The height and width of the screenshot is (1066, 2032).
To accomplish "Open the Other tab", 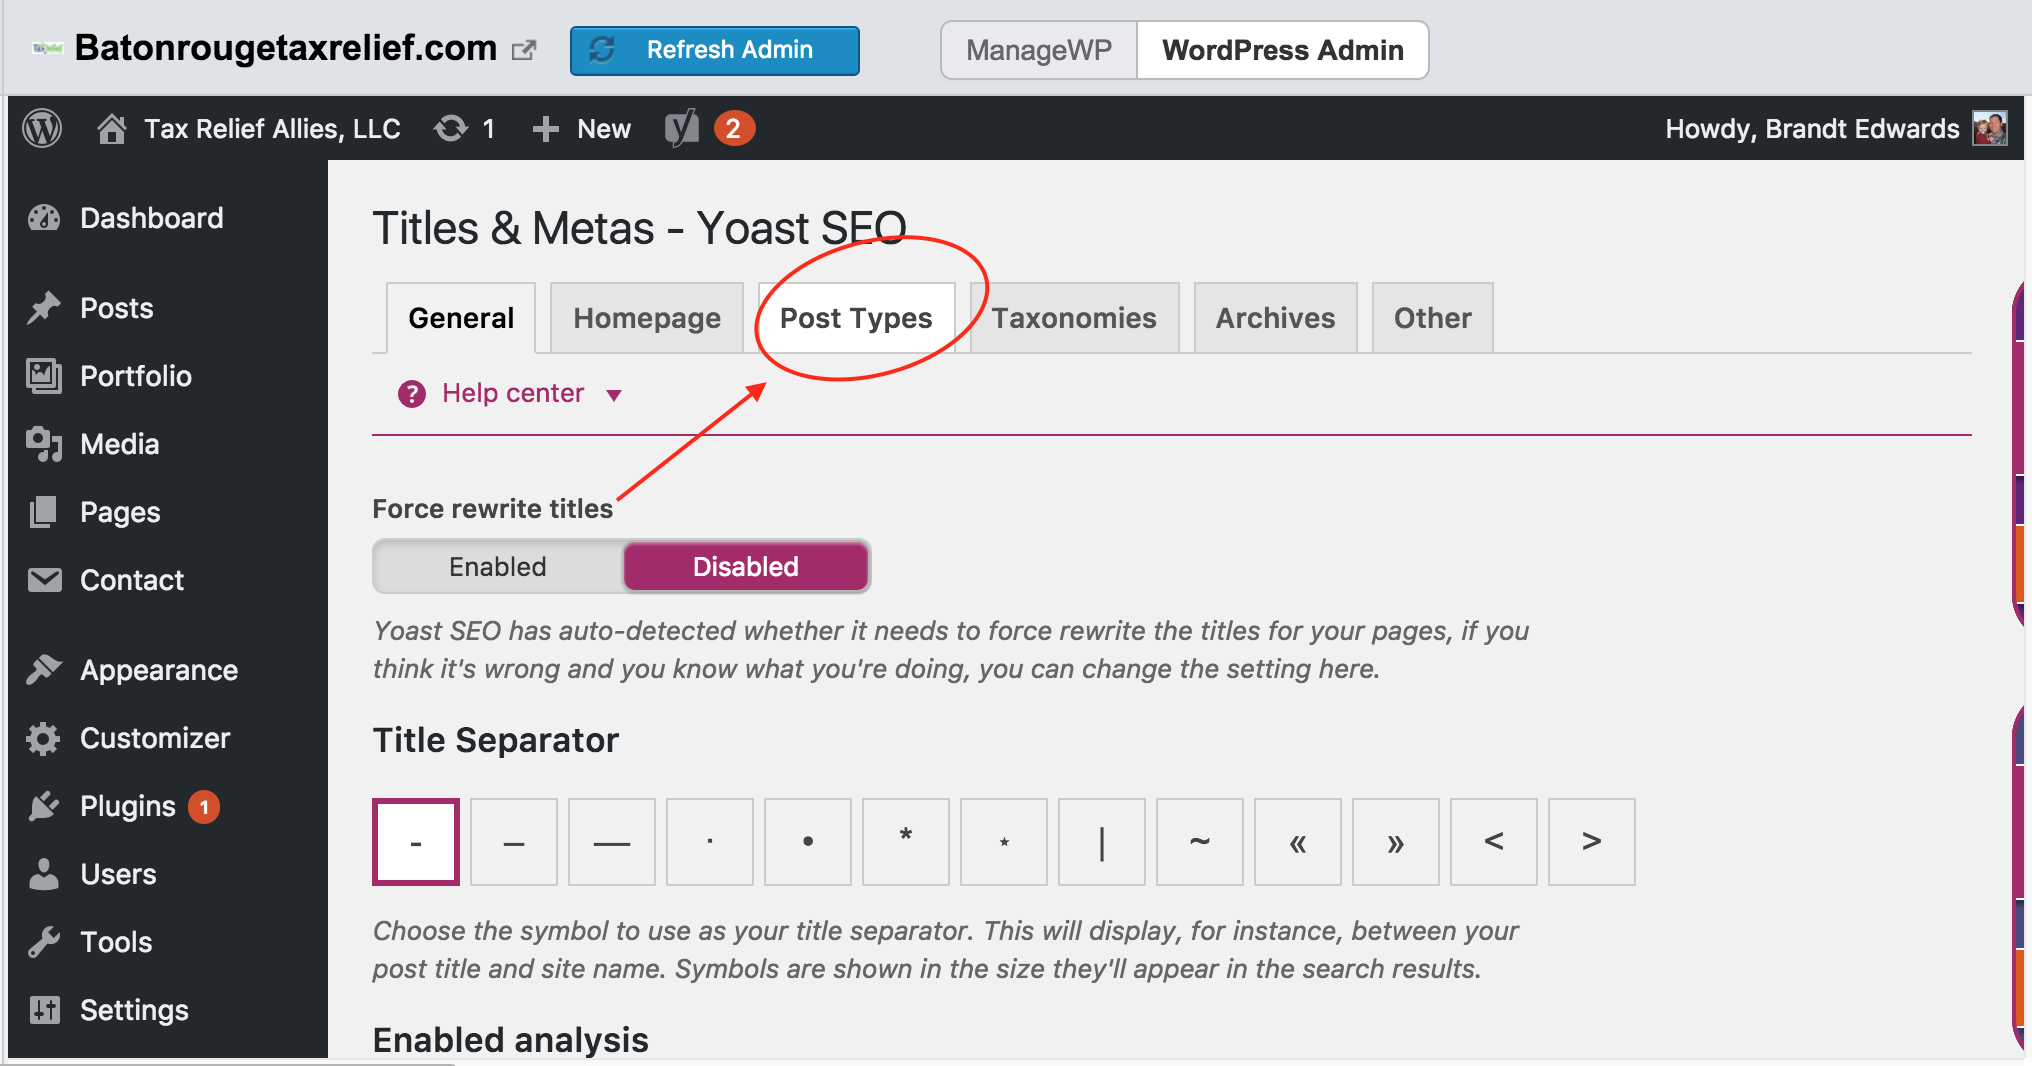I will pyautogui.click(x=1433, y=318).
